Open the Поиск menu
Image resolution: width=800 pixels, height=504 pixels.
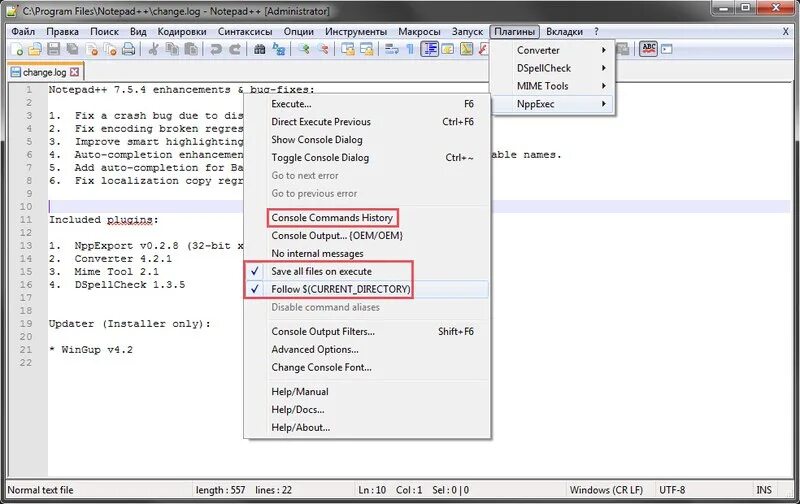point(105,32)
